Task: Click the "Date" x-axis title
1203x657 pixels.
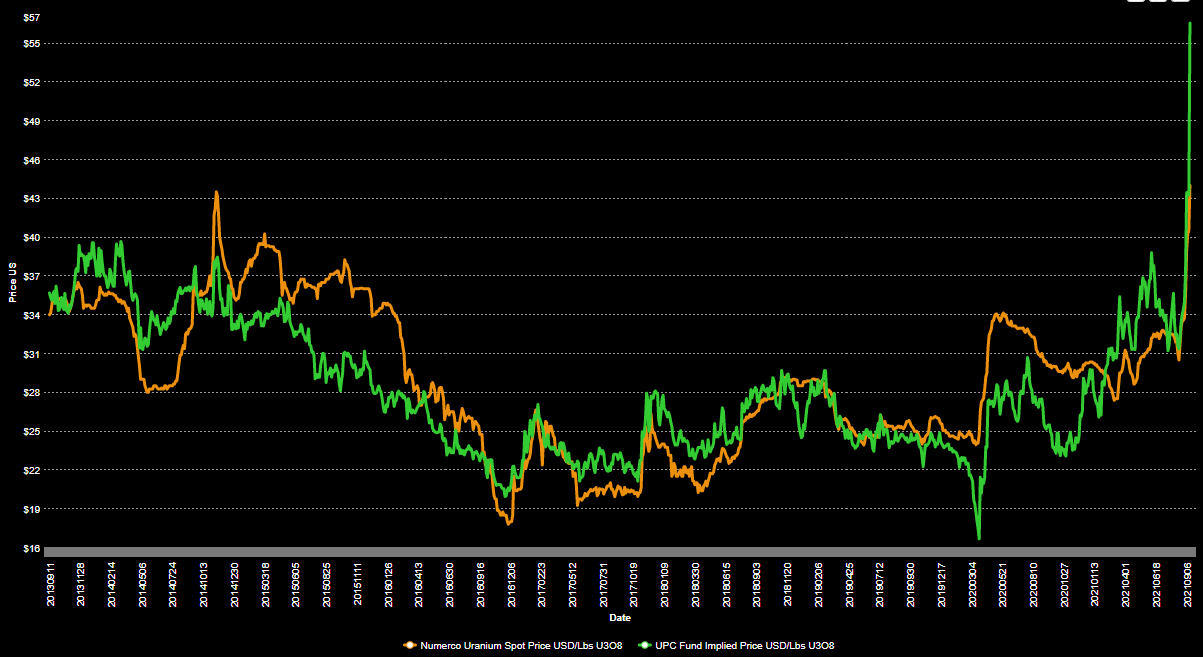Action: click(620, 618)
